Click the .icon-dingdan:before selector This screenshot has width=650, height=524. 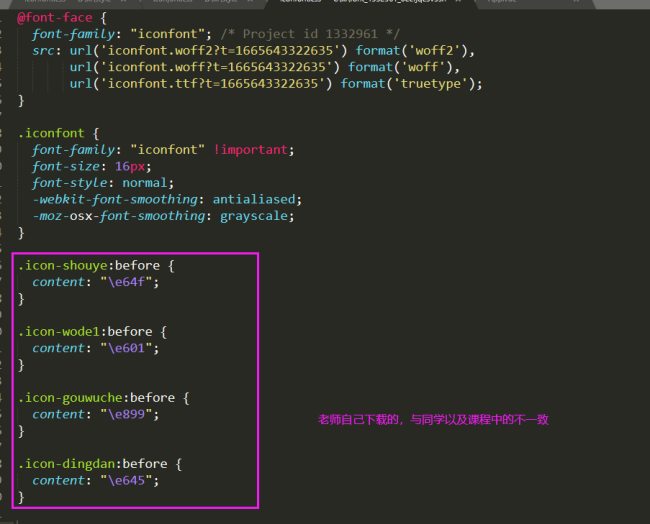click(92, 464)
